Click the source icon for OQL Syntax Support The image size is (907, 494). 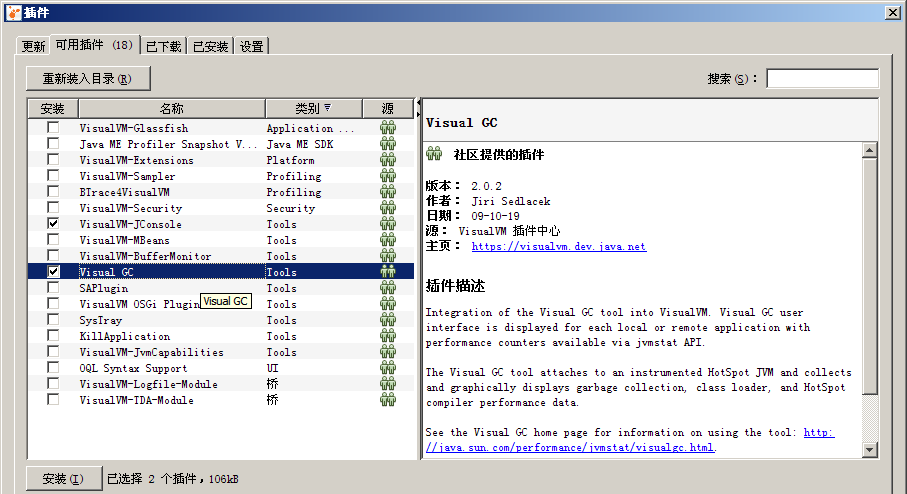(388, 367)
